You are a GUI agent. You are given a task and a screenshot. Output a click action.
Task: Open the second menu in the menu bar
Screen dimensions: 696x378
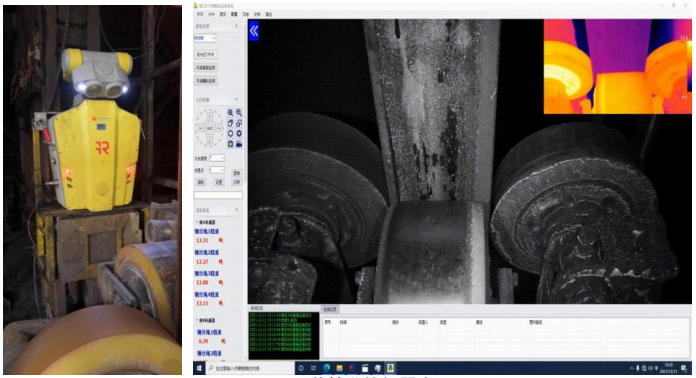point(211,14)
